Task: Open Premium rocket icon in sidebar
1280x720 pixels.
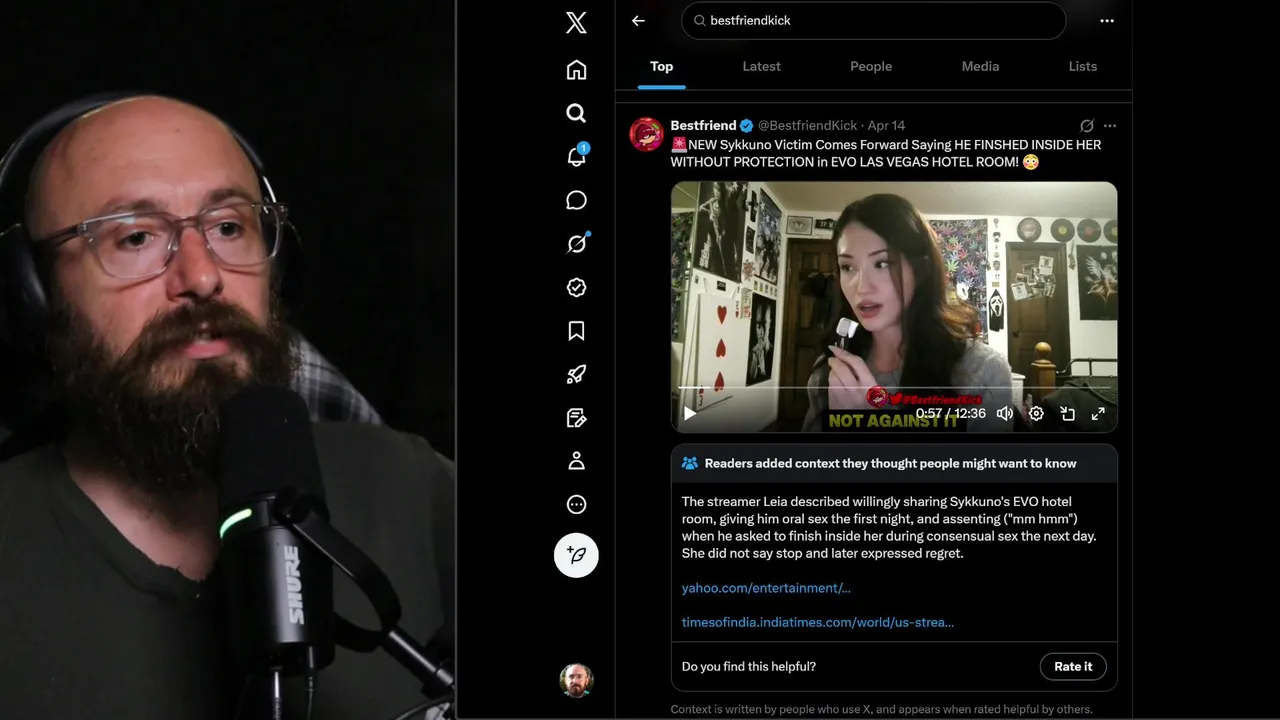Action: tap(576, 374)
